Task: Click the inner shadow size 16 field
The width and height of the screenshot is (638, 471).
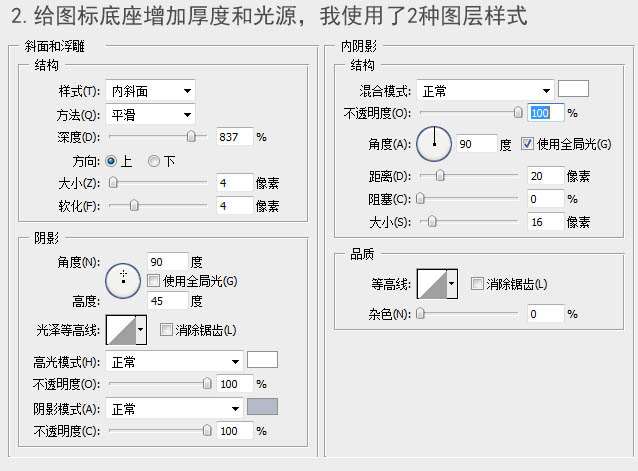Action: pos(546,222)
